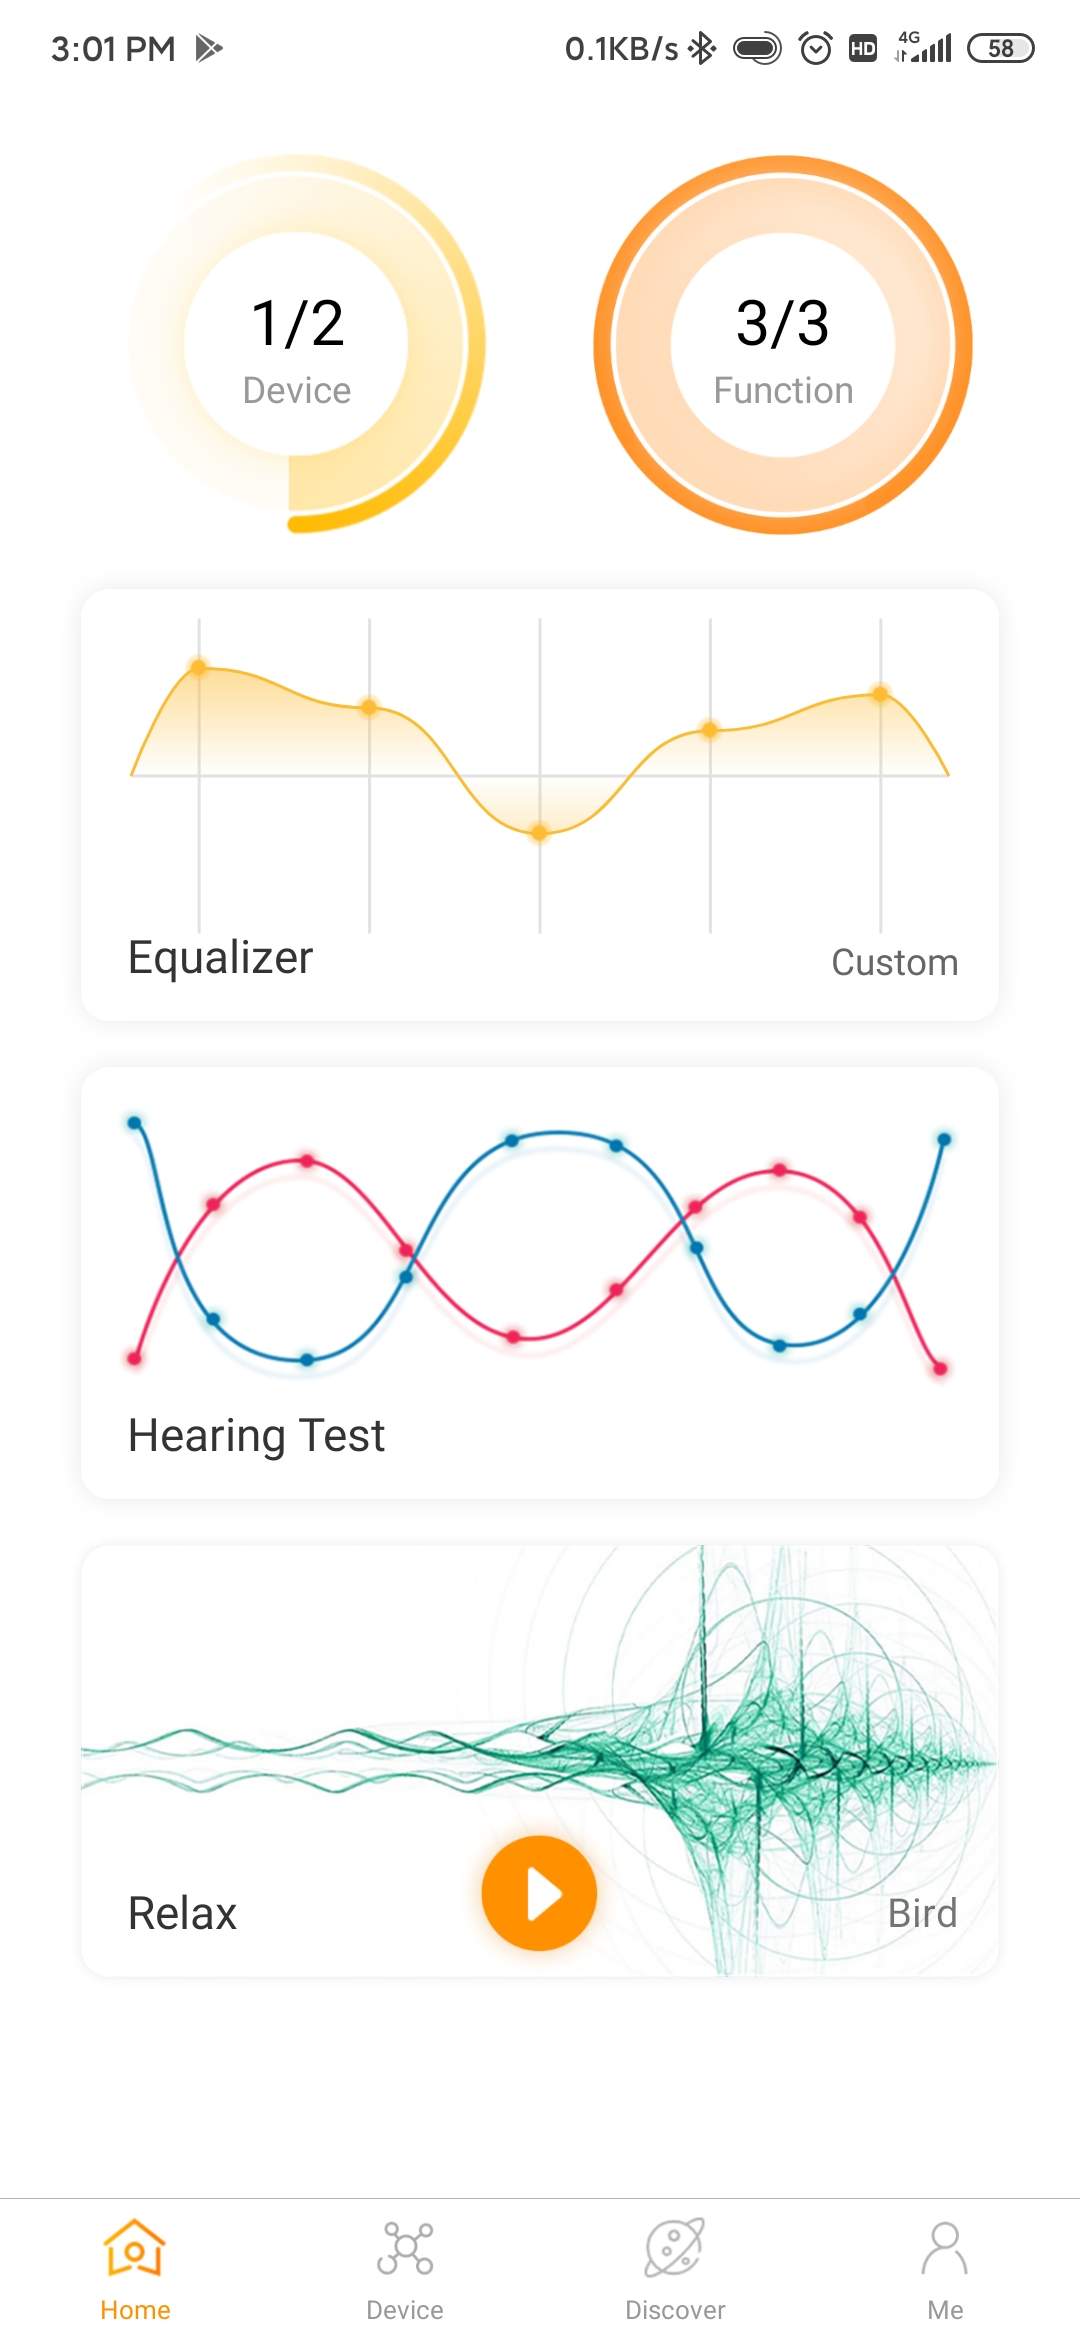Tap the battery indicator showing 58
Image resolution: width=1080 pixels, height=2340 pixels.
(1000, 48)
